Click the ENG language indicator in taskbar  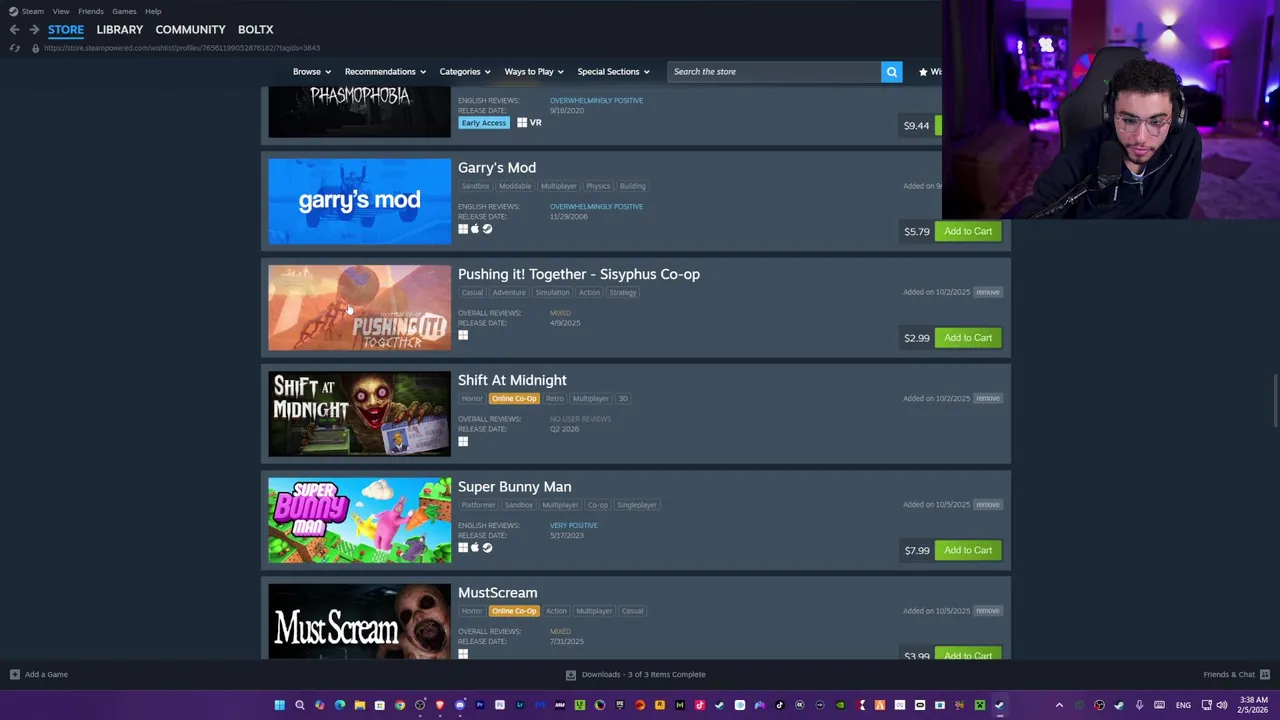coord(1183,705)
